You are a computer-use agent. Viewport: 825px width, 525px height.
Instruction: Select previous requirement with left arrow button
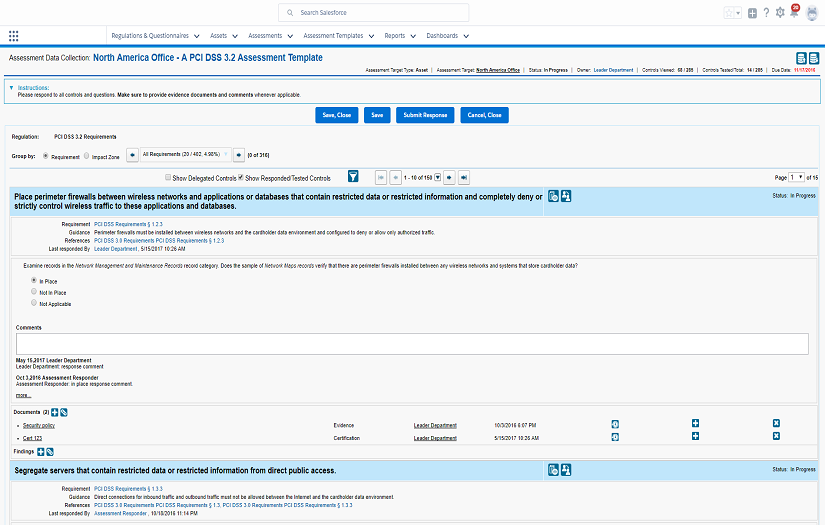(133, 155)
